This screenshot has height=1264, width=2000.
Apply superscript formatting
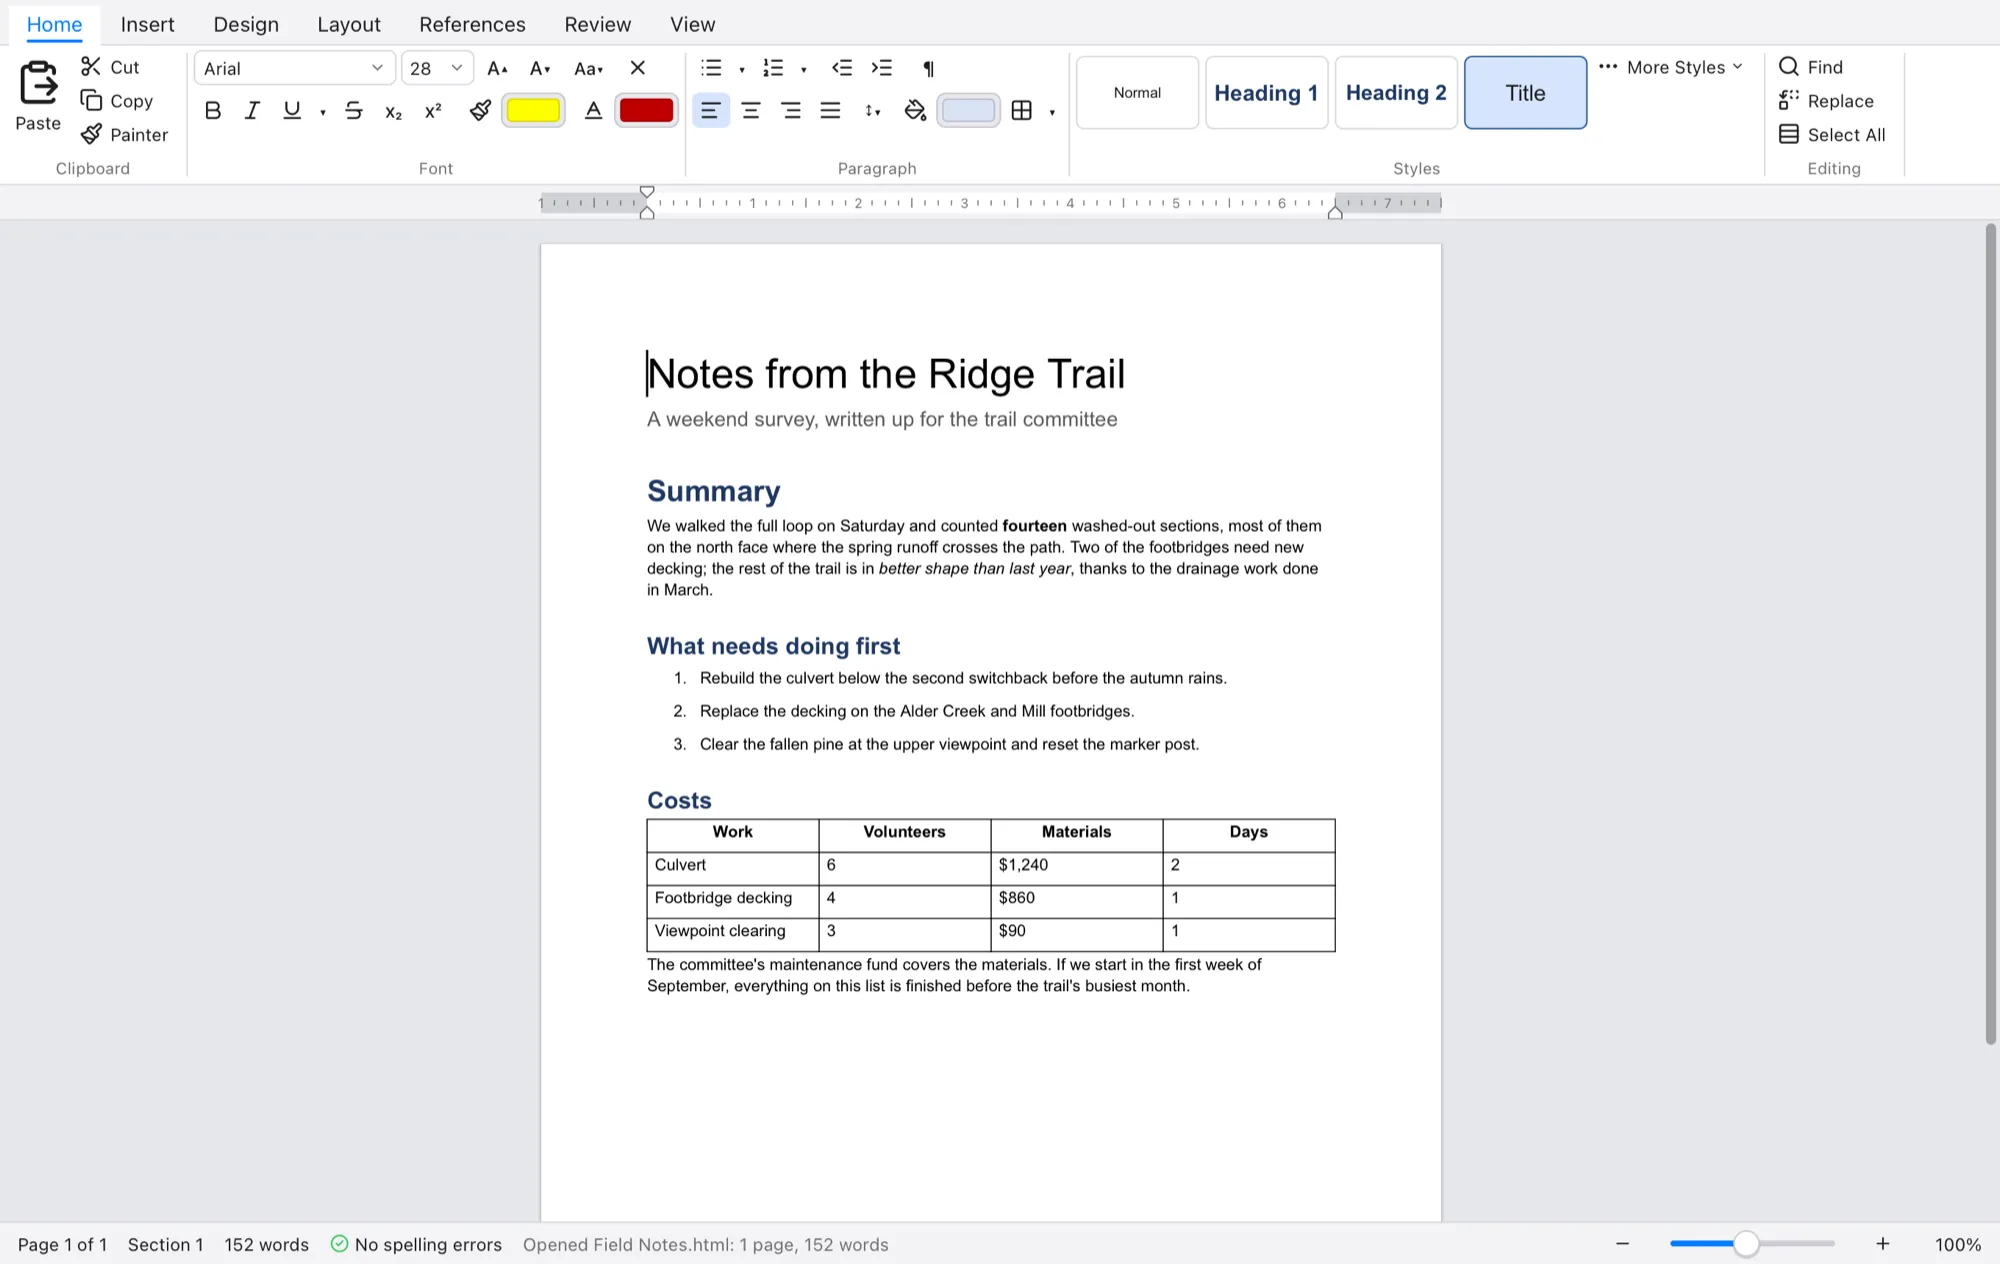(x=433, y=111)
